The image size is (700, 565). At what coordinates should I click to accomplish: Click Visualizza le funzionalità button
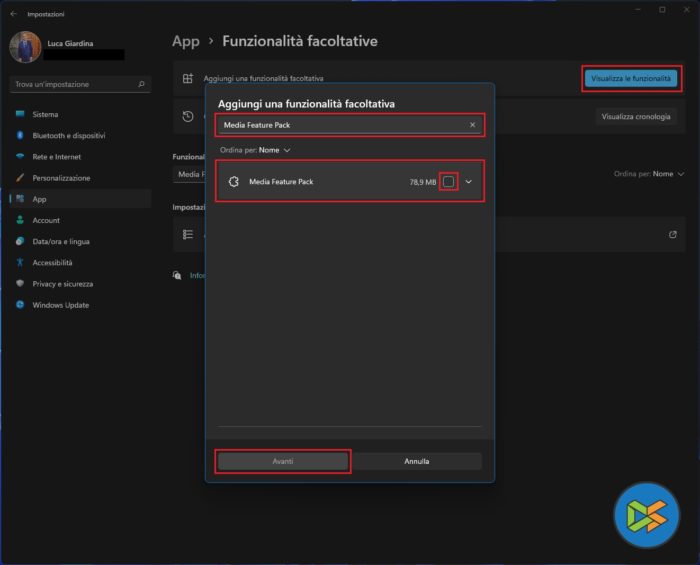[630, 78]
